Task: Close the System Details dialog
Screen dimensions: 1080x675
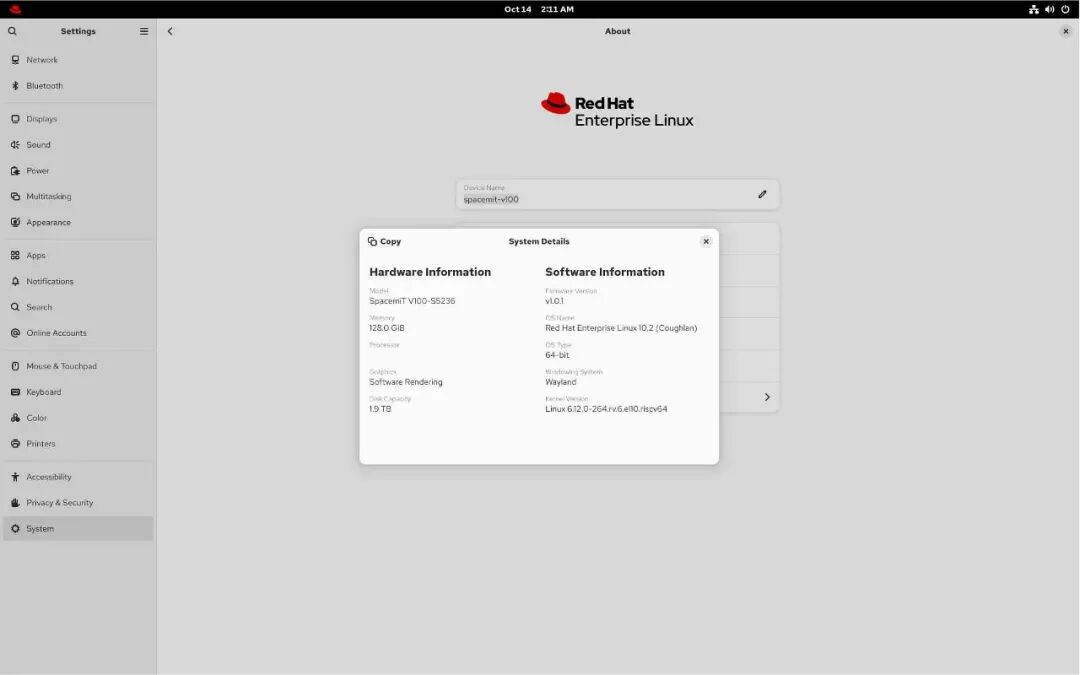Action: coord(705,241)
